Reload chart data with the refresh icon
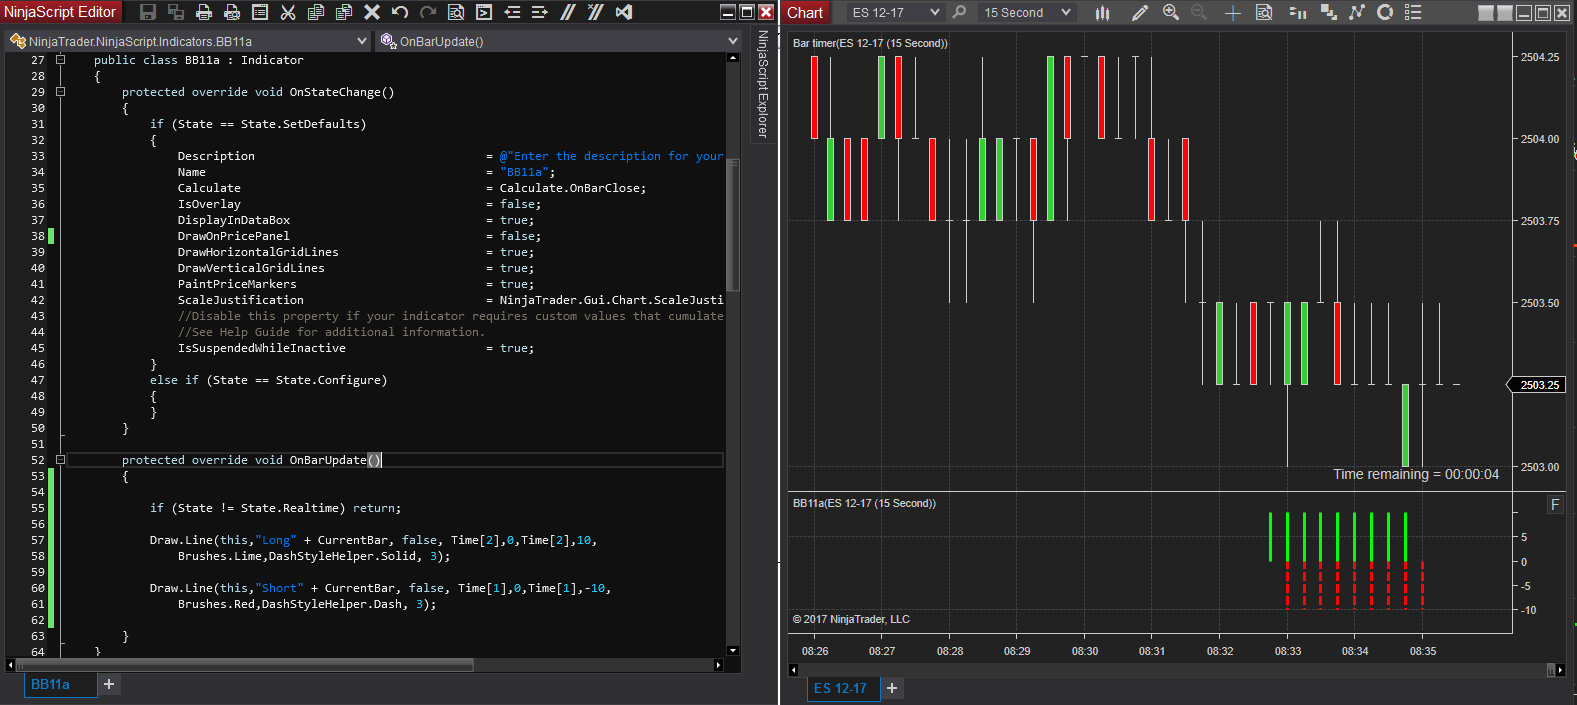1577x705 pixels. [1385, 12]
